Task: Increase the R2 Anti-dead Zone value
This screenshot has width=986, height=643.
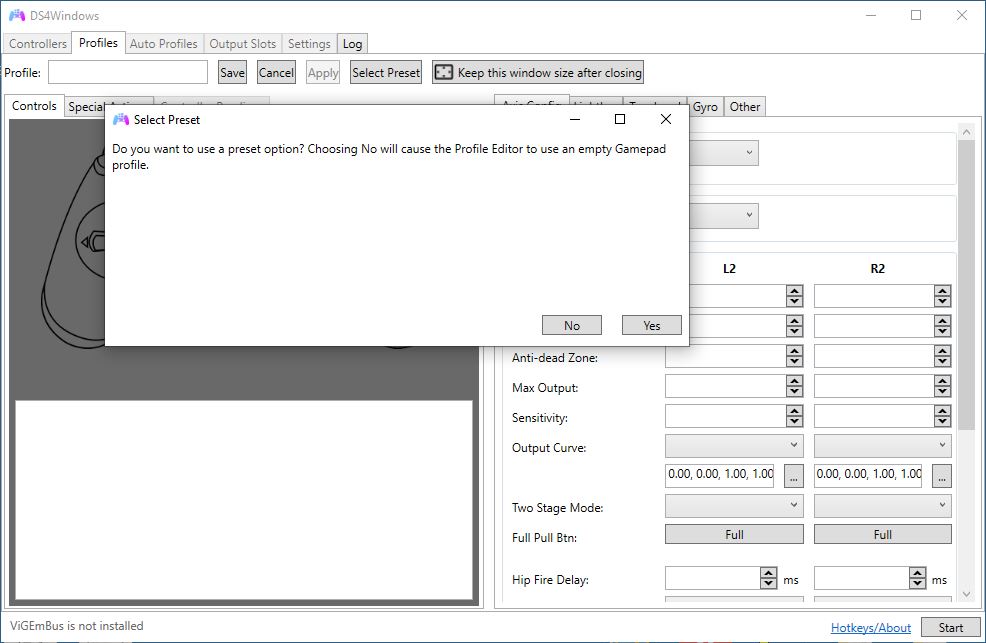Action: pos(942,351)
